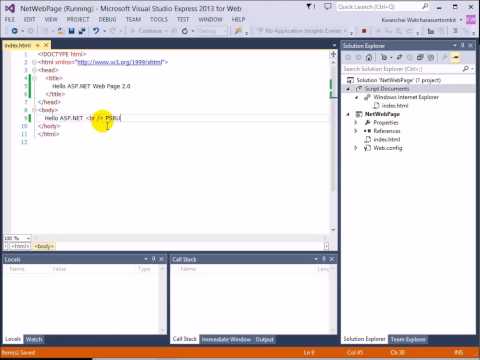The image size is (480, 360).
Task: Collapse the head element outlining on line 3
Action: [34, 70]
